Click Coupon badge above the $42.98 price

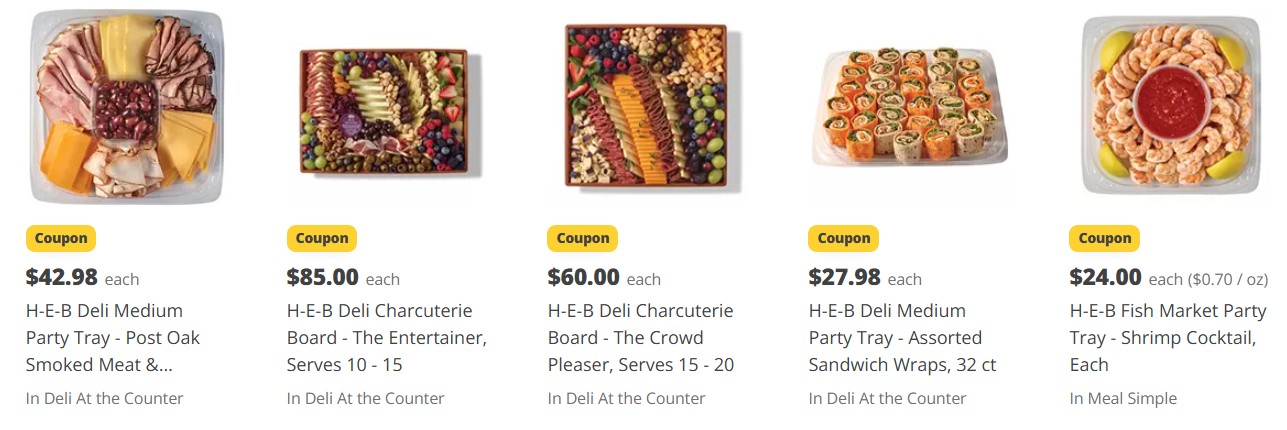tap(61, 238)
